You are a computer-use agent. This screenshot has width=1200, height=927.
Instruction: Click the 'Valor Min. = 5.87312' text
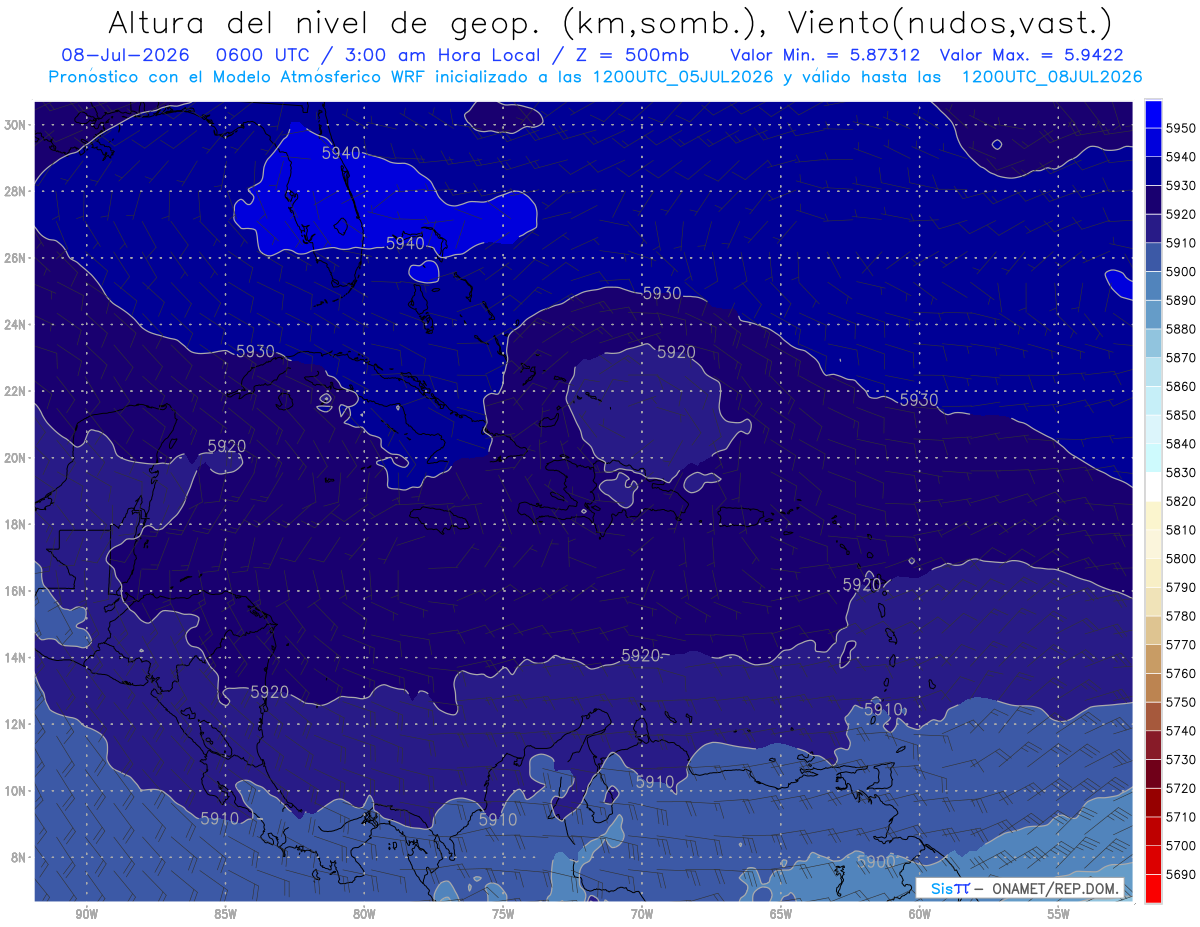pyautogui.click(x=826, y=55)
